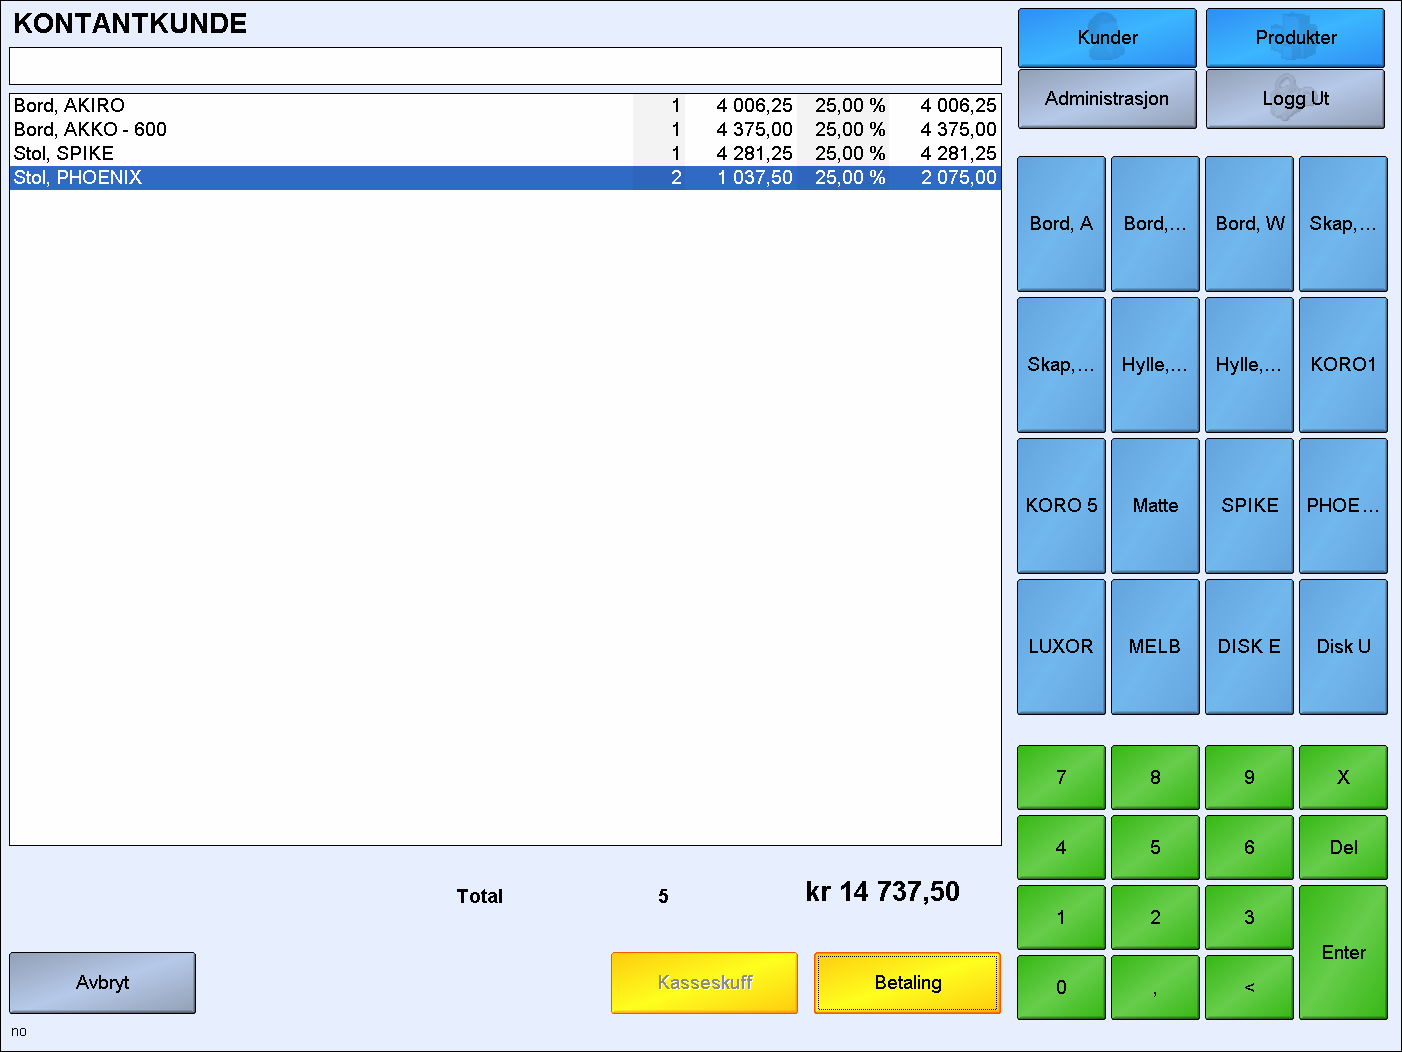This screenshot has width=1402, height=1052.
Task: Click the 'no' language indicator
Action: tap(19, 1032)
